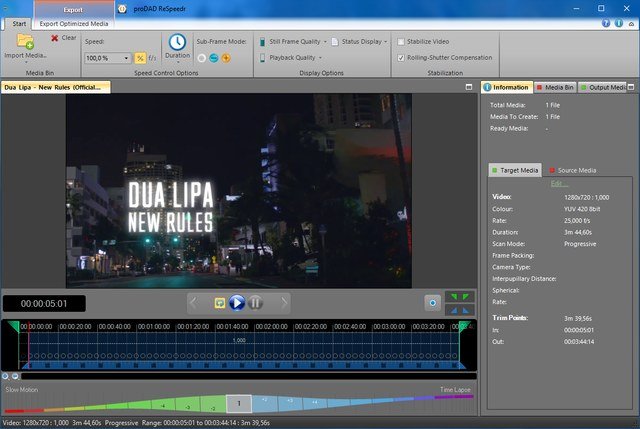Open the Playback Quality dropdown
The height and width of the screenshot is (429, 640).
coord(292,58)
